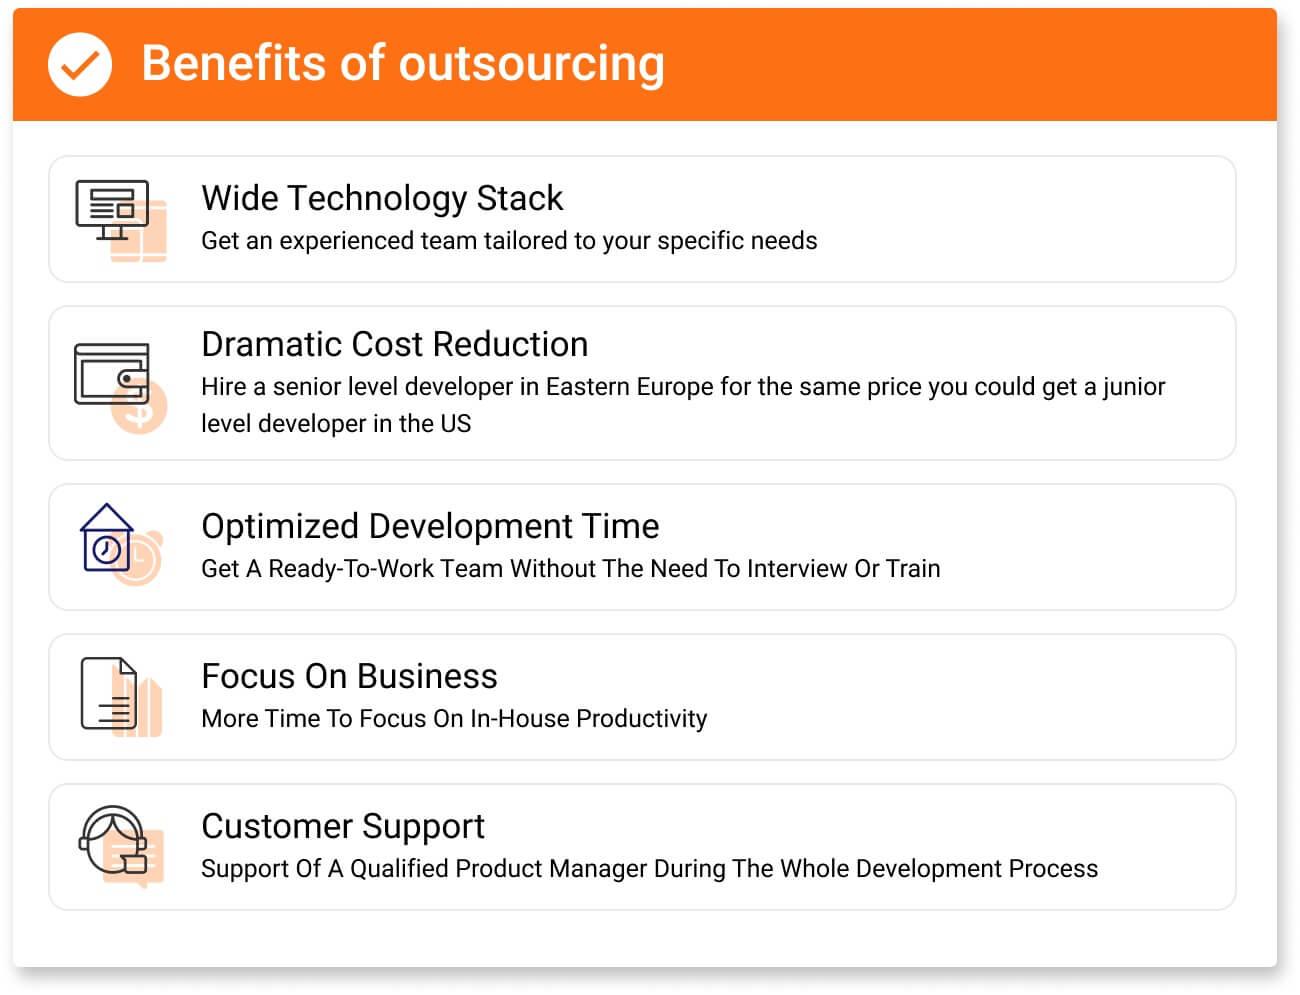Open the Optimized Development Time heading
The height and width of the screenshot is (995, 1300).
[x=430, y=526]
